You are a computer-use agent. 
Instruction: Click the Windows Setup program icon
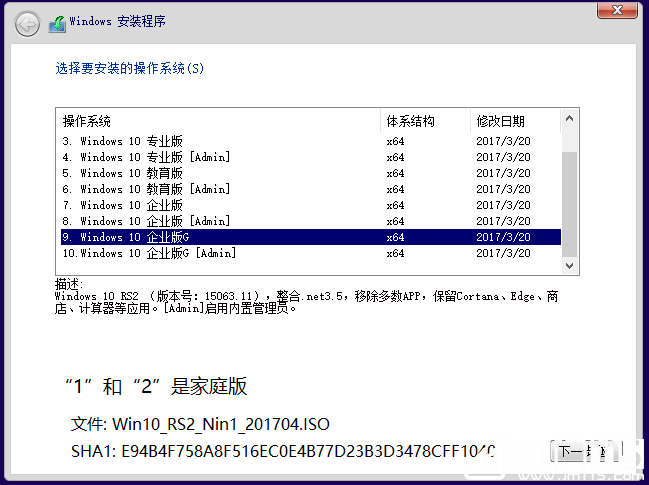coord(57,24)
